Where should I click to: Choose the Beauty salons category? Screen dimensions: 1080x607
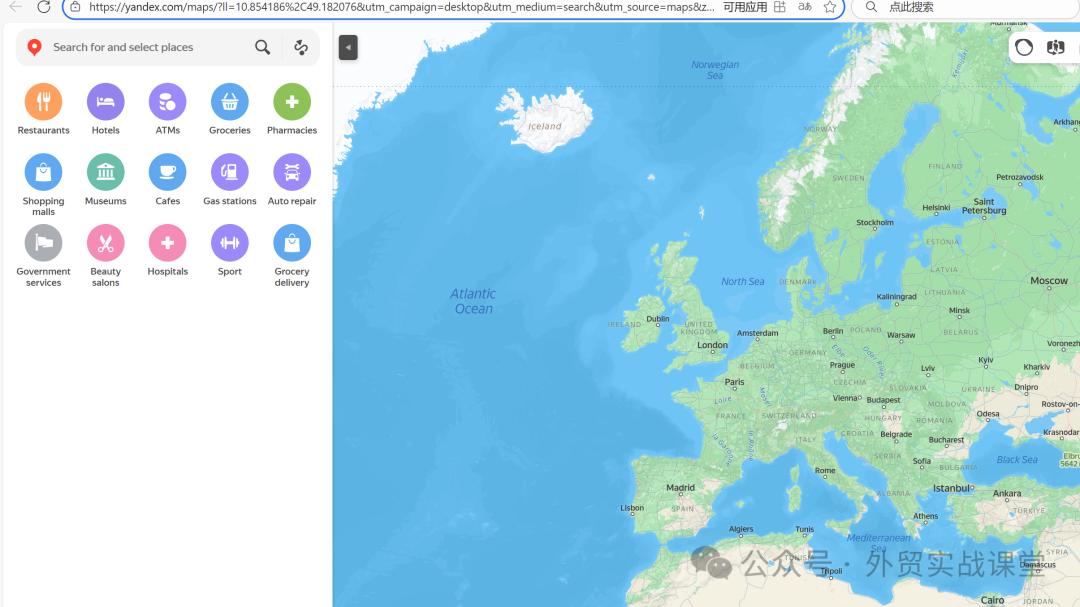pyautogui.click(x=105, y=243)
